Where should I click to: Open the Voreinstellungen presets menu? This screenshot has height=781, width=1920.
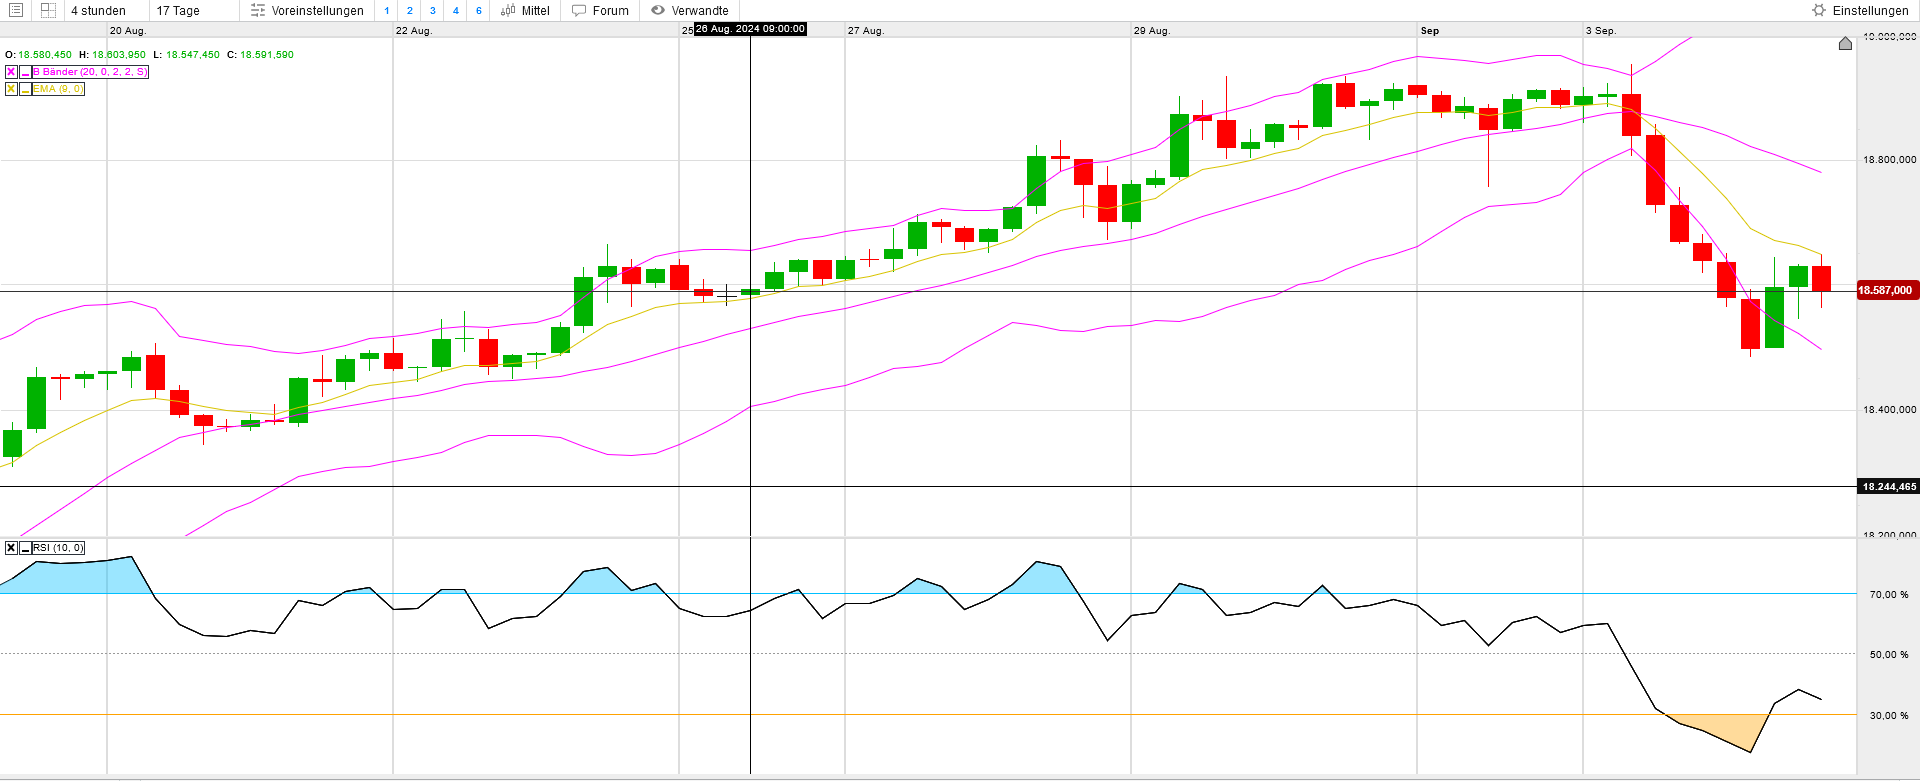pos(307,11)
